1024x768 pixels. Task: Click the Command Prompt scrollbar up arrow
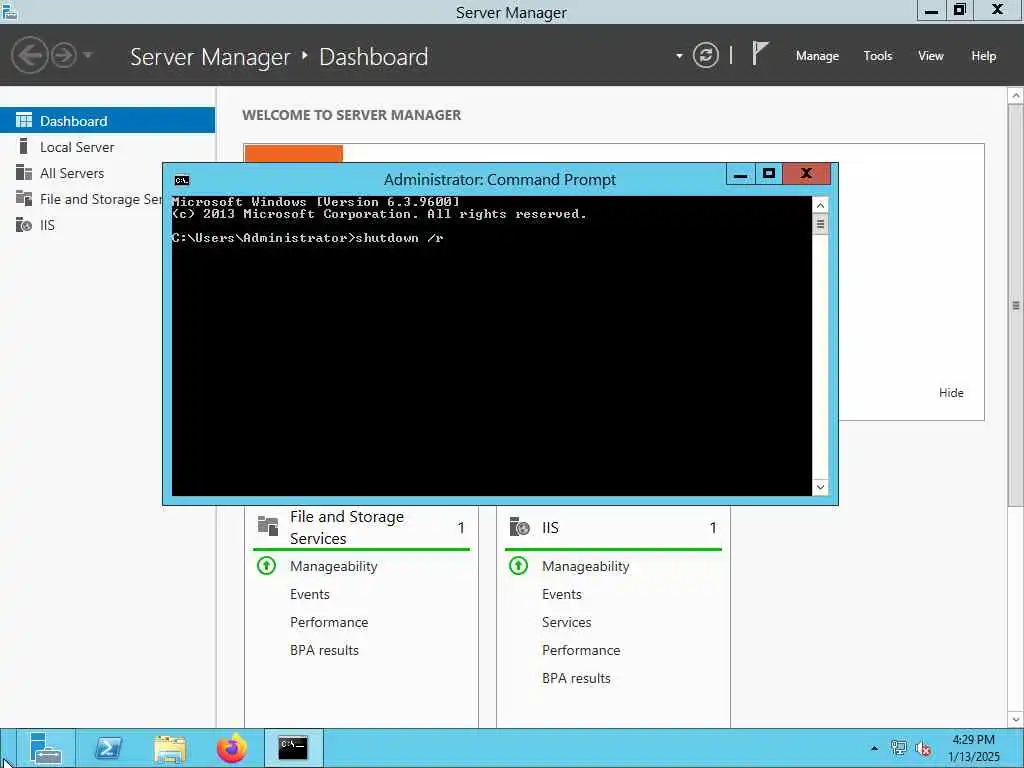coord(820,205)
